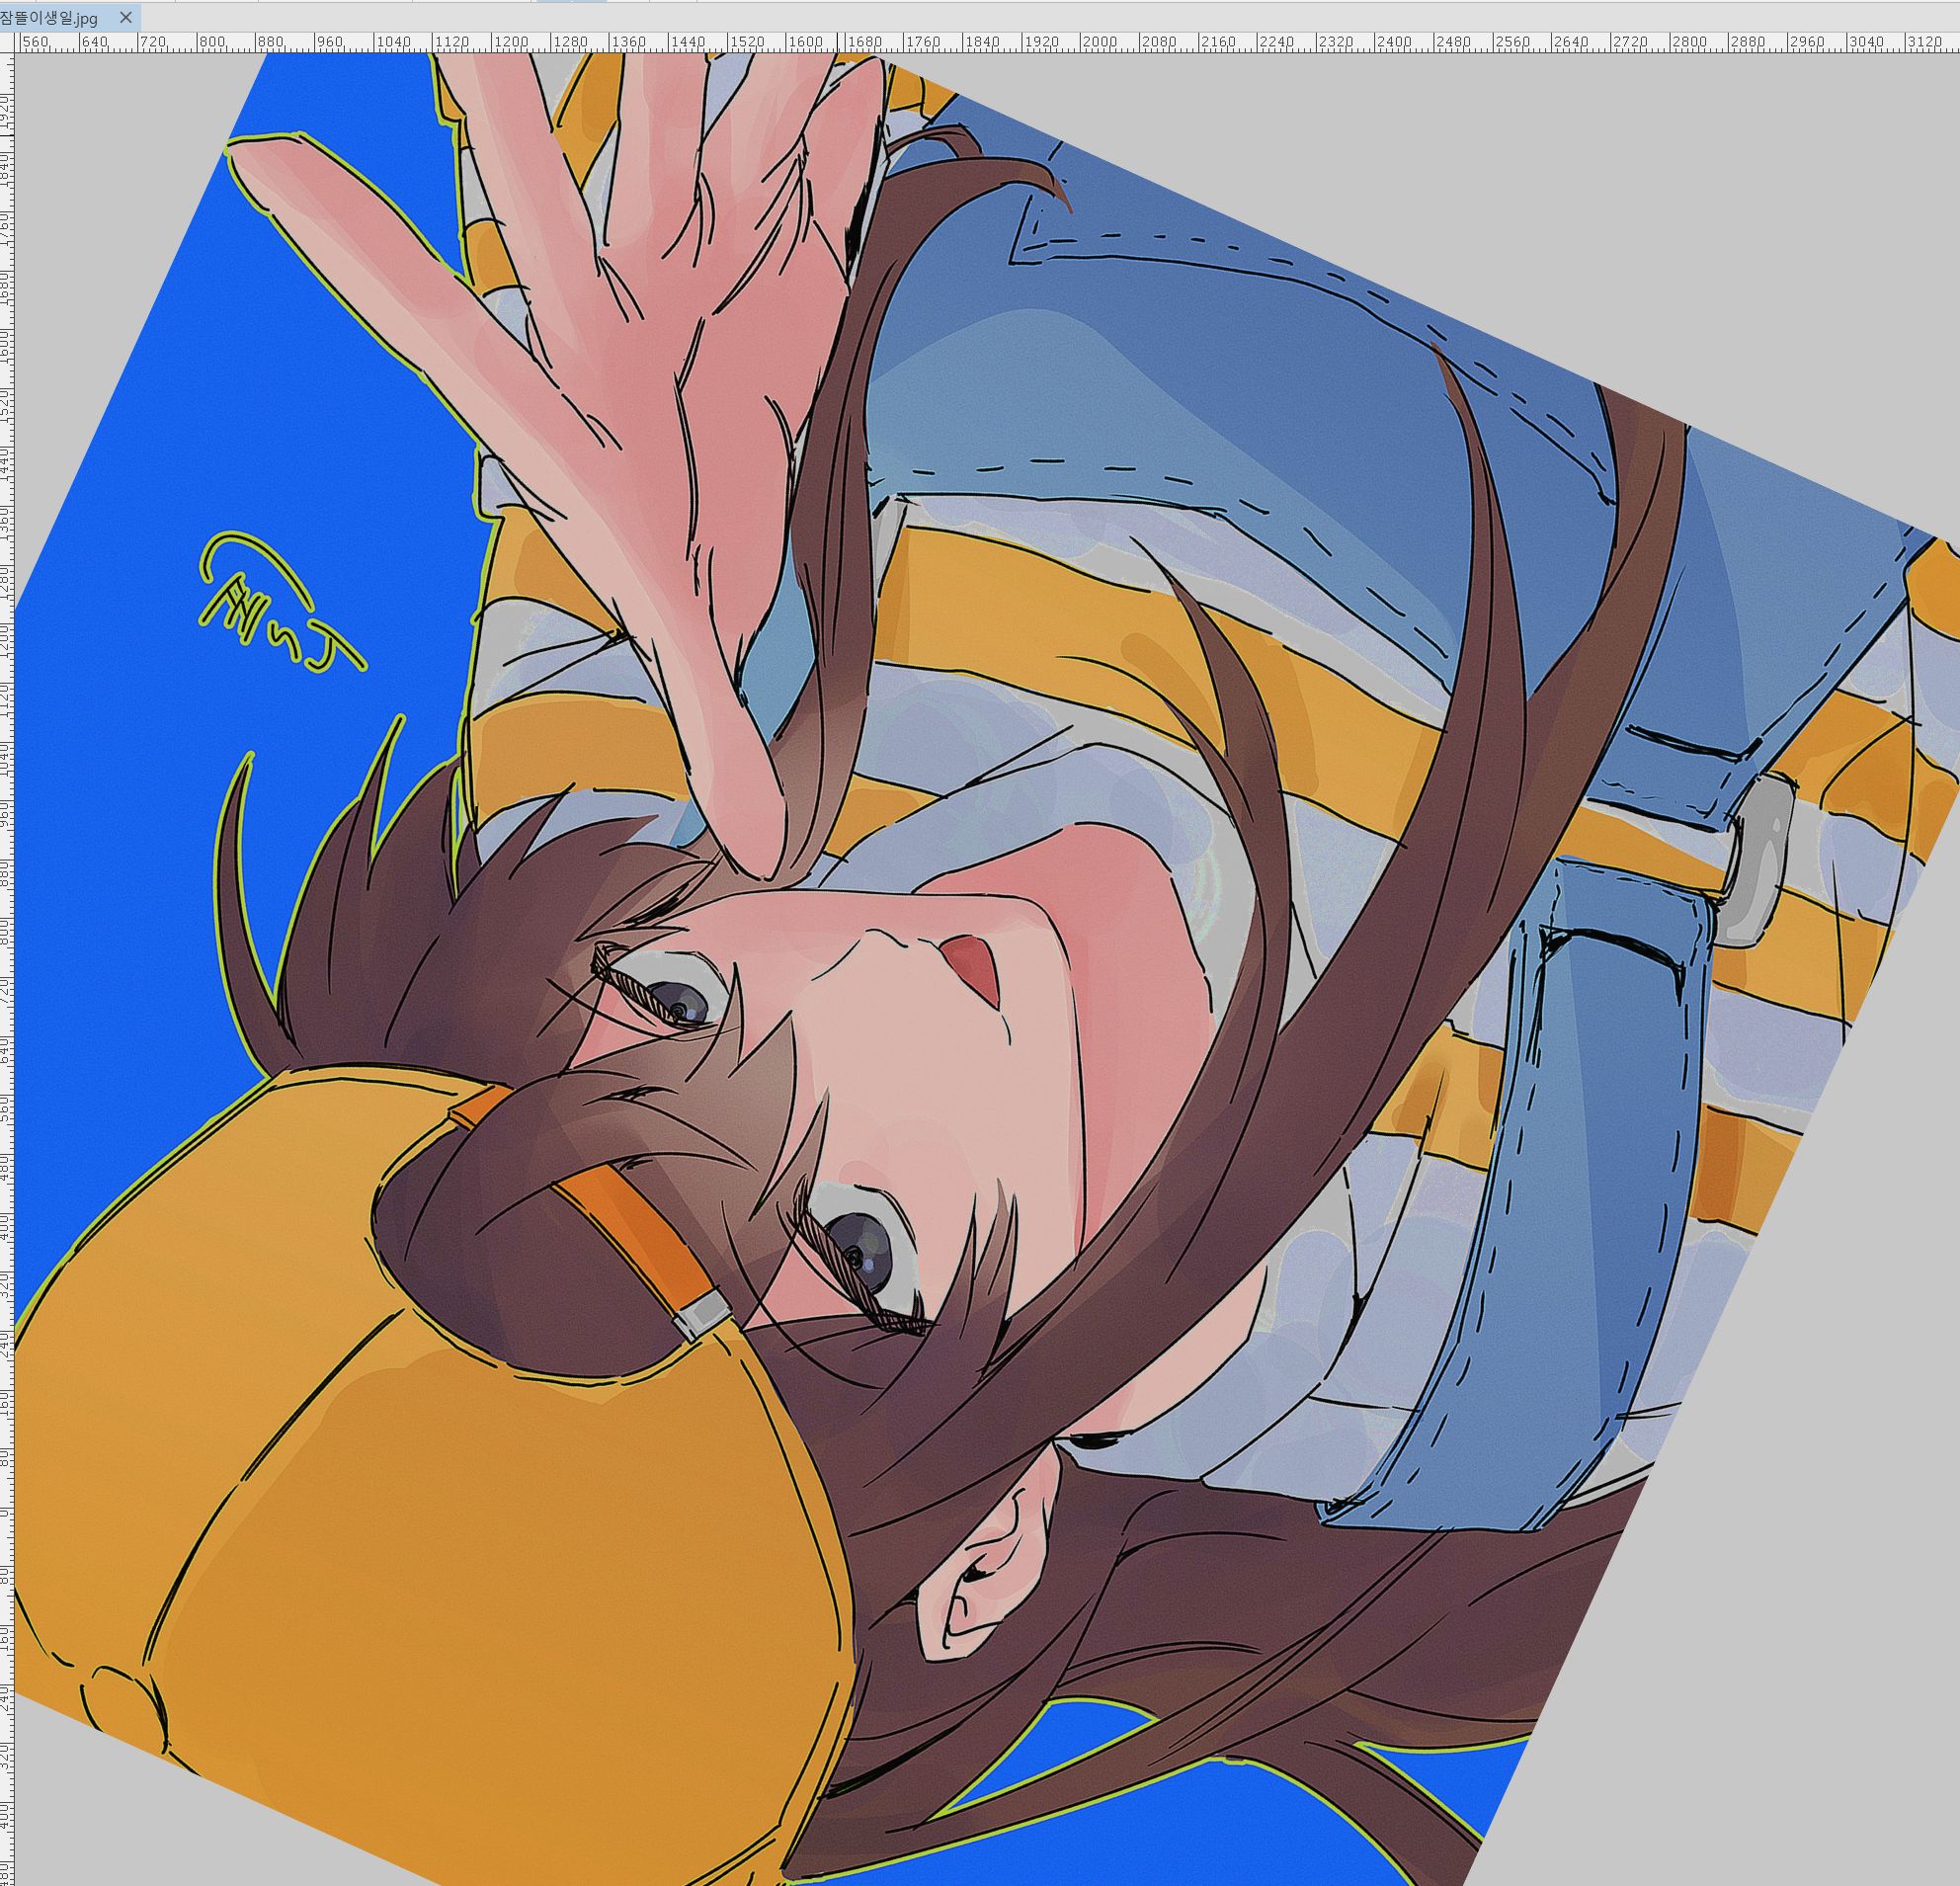The height and width of the screenshot is (1886, 1960).
Task: Click the 560 mark on horizontal ruler
Action: point(36,42)
